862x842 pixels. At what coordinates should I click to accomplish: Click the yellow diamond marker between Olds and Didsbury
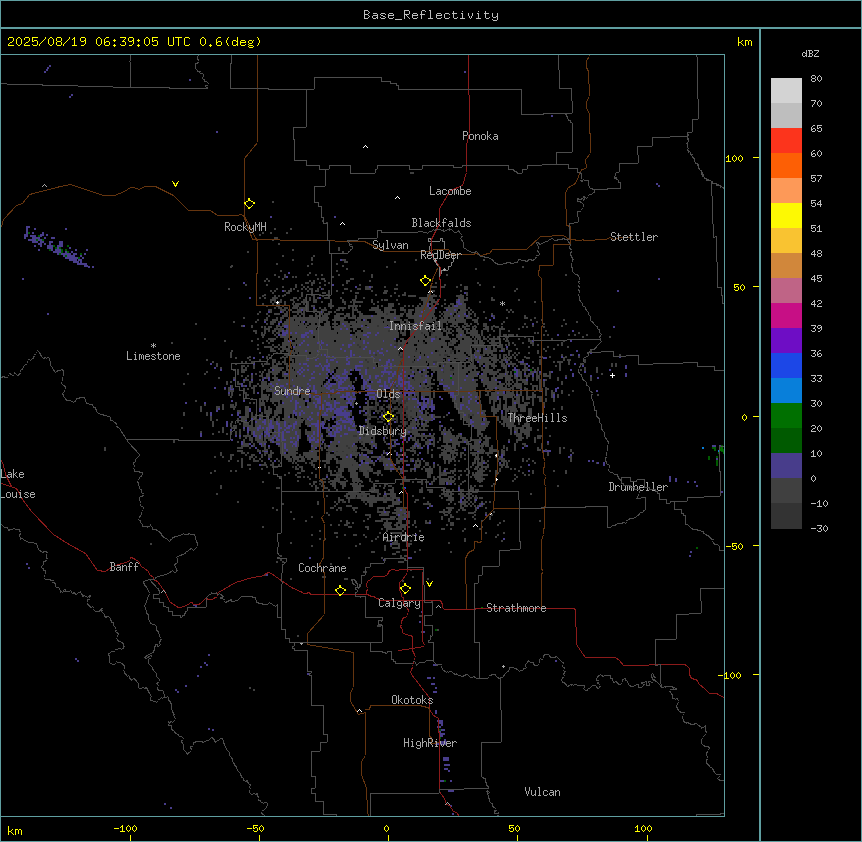[388, 417]
